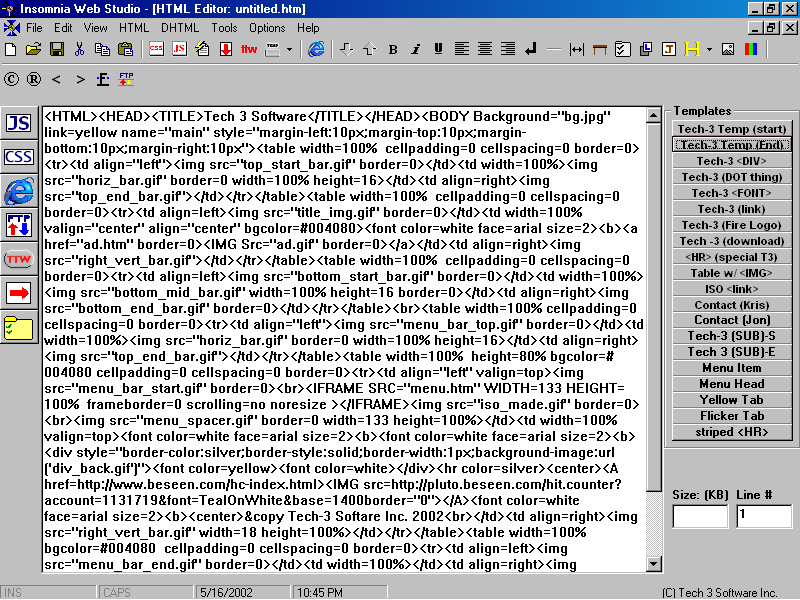Click the FTP icon in left sidebar
800x600 pixels.
pyautogui.click(x=19, y=225)
